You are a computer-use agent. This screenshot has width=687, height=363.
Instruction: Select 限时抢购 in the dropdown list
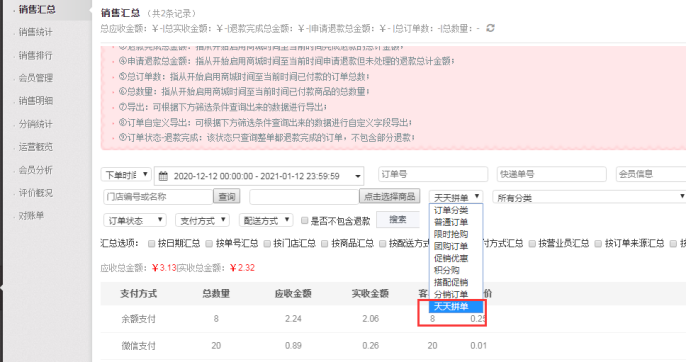point(456,234)
